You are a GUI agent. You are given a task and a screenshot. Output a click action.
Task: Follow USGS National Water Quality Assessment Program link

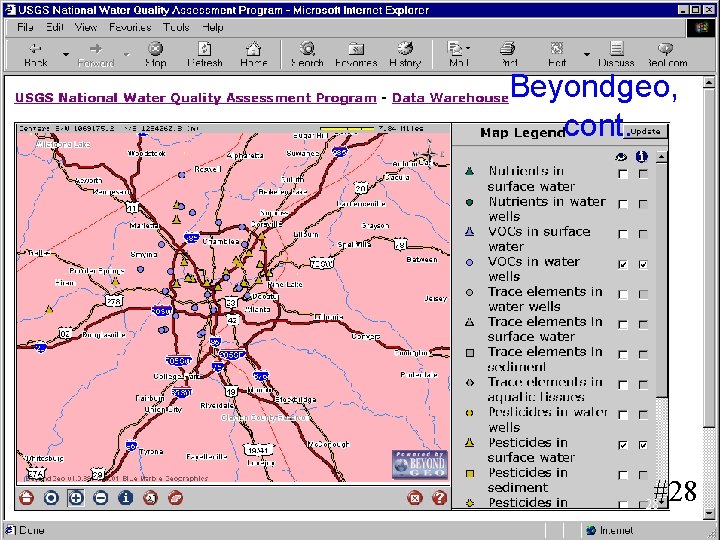[195, 98]
